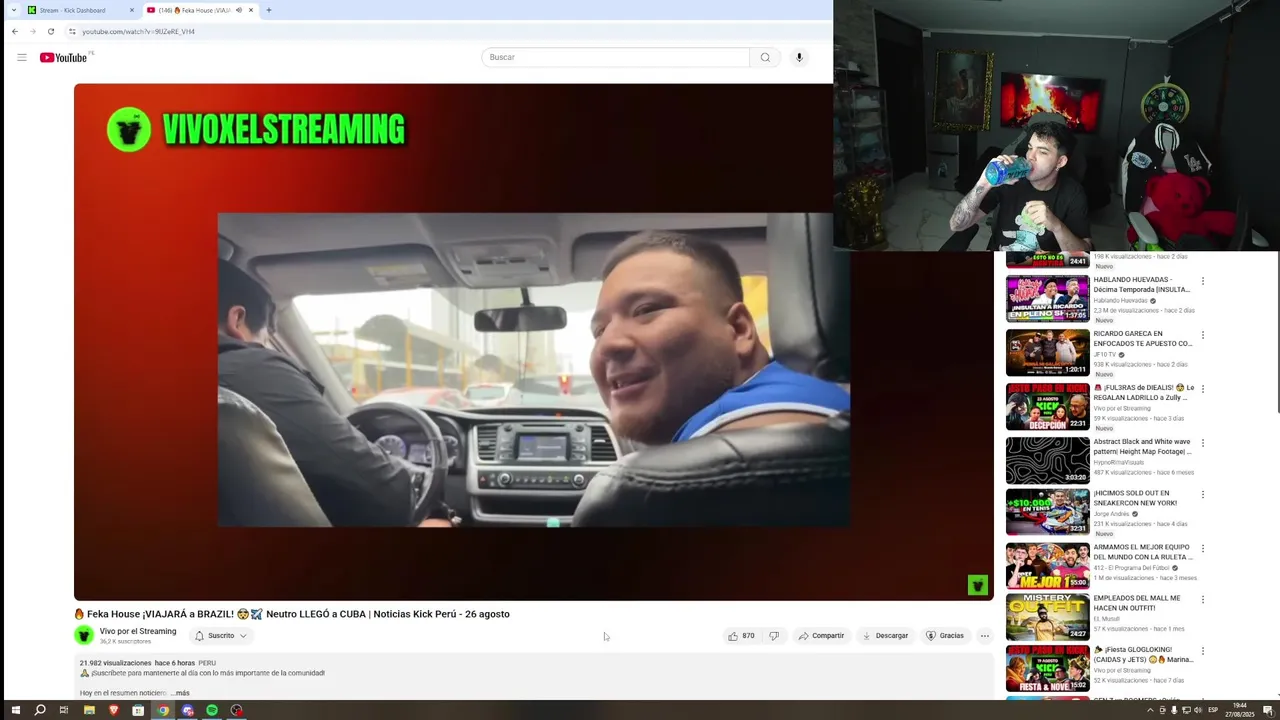Image resolution: width=1280 pixels, height=720 pixels.
Task: Open the notification center on taskbar
Action: 1267,710
